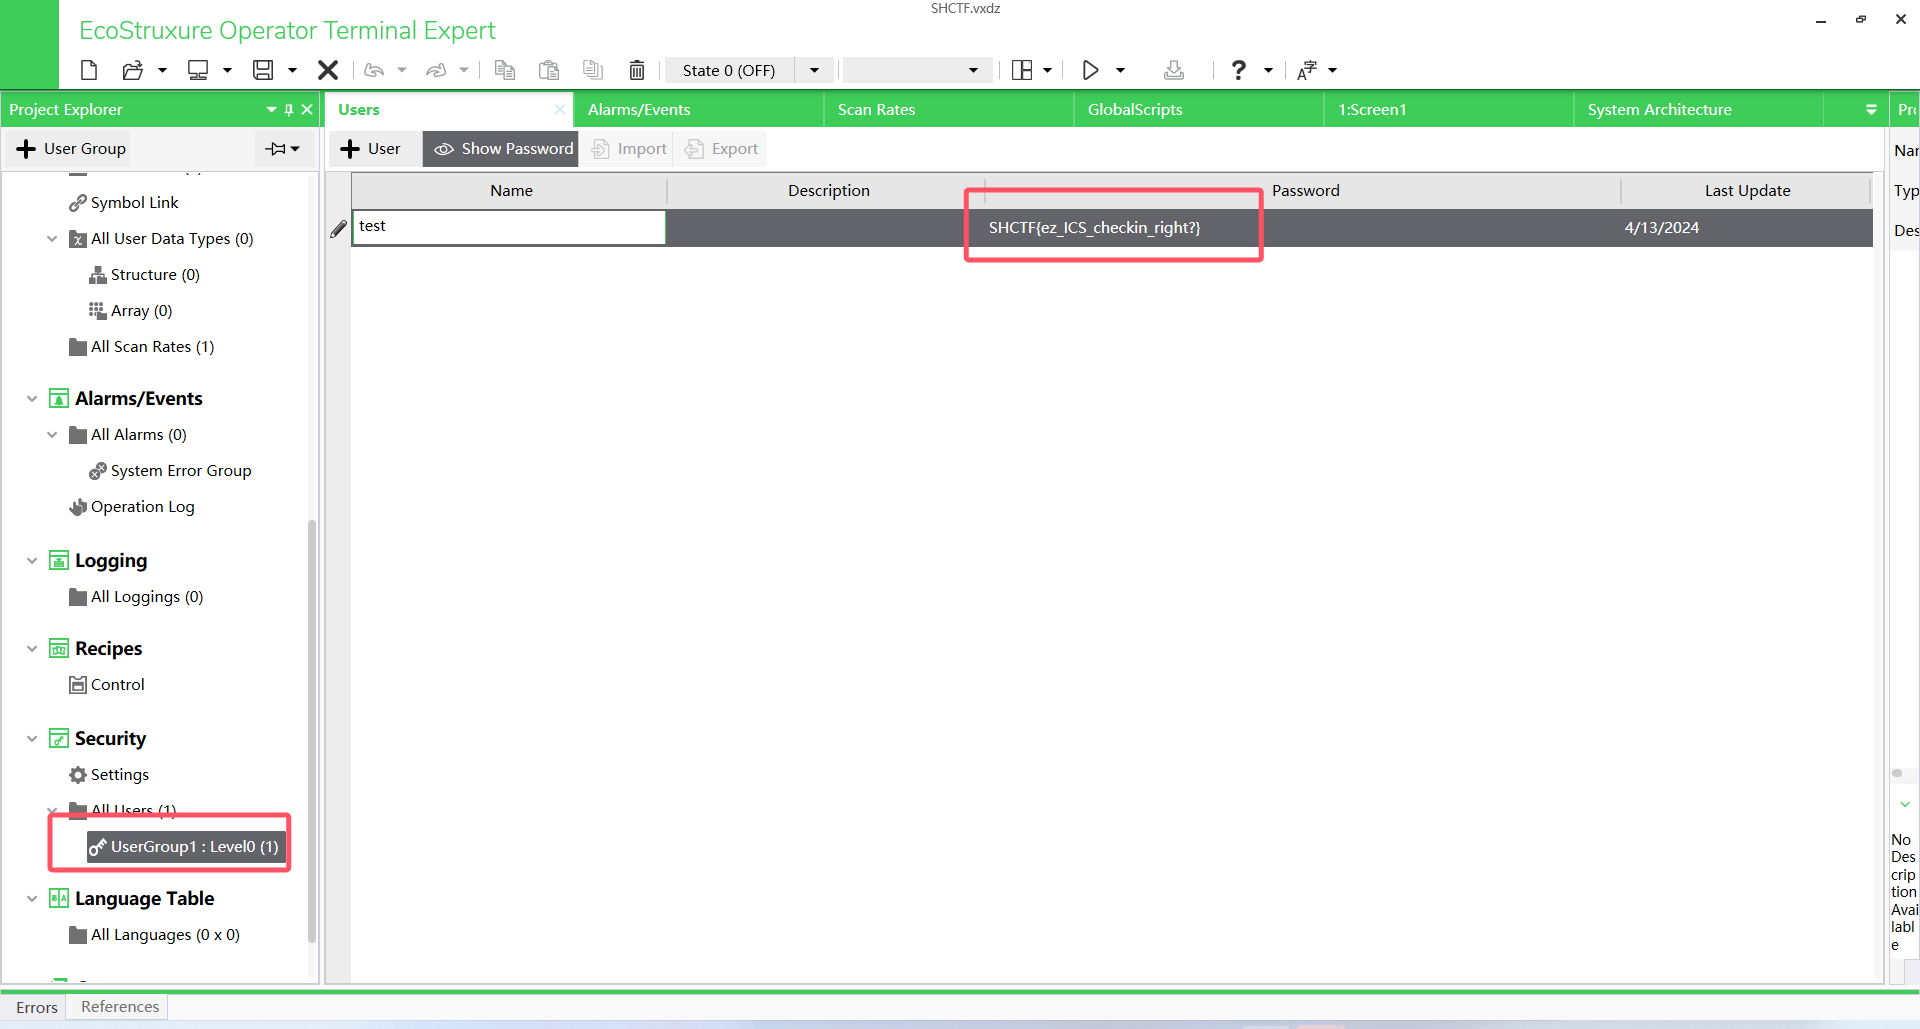
Task: Open the Control recipe item
Action: [107, 685]
